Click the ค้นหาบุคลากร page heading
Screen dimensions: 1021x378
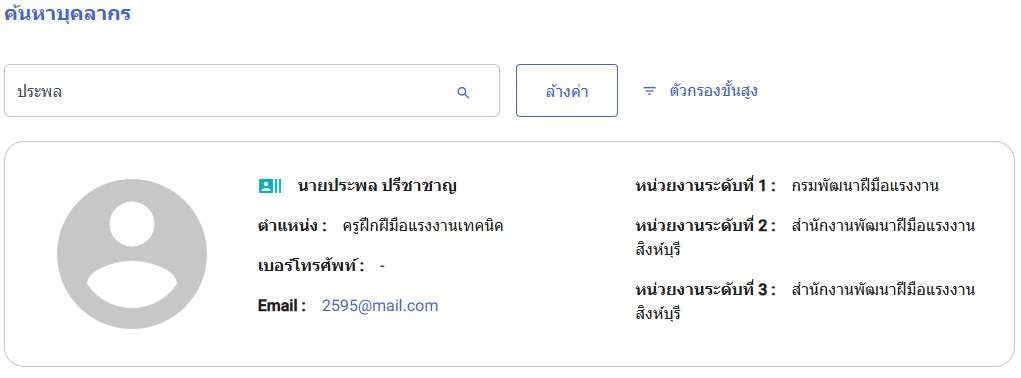pos(67,13)
